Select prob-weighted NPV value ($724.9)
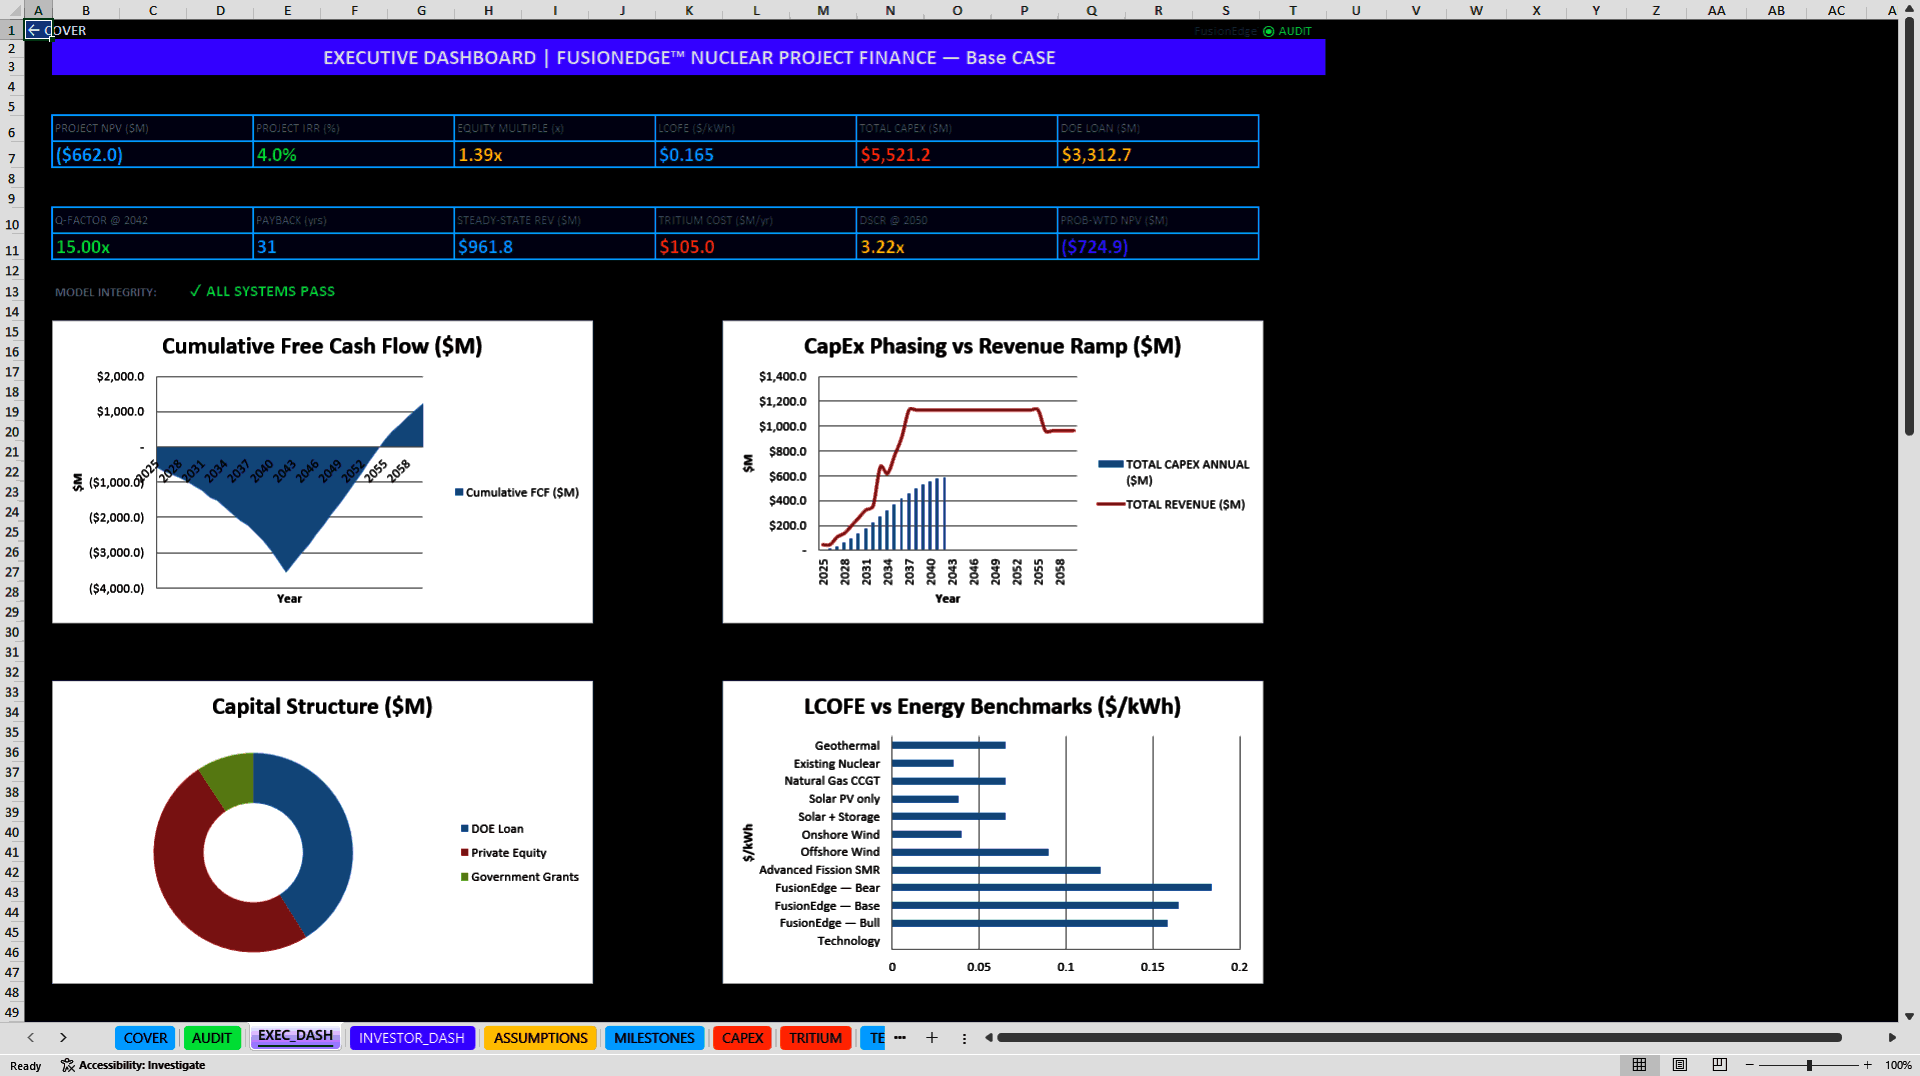 [1158, 247]
